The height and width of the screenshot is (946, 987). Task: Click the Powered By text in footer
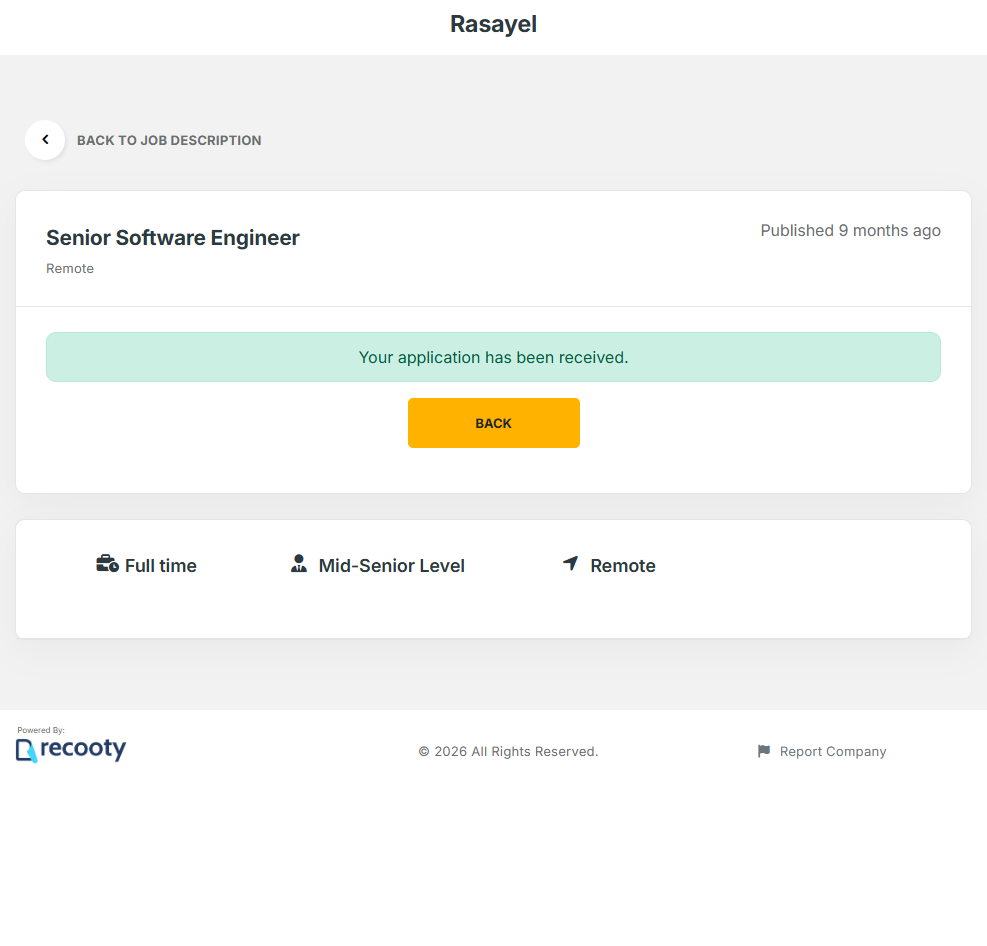coord(41,730)
